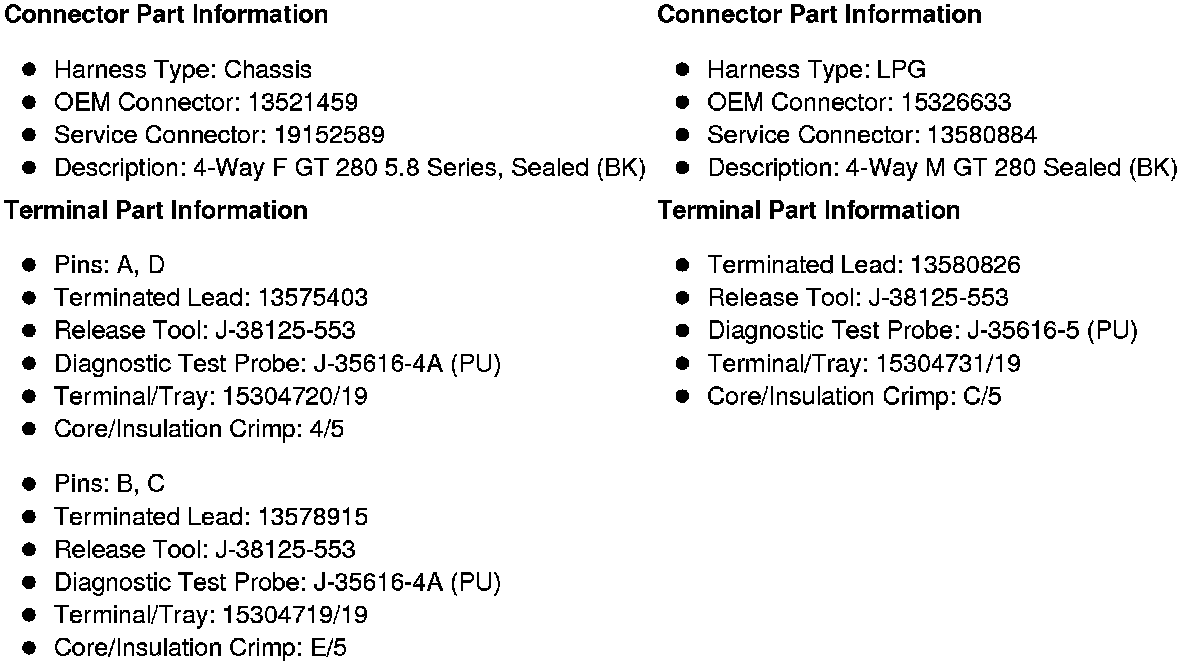The width and height of the screenshot is (1200, 666).
Task: Click Core/Insulation Crimp: E/5 entry
Action: coord(200,648)
